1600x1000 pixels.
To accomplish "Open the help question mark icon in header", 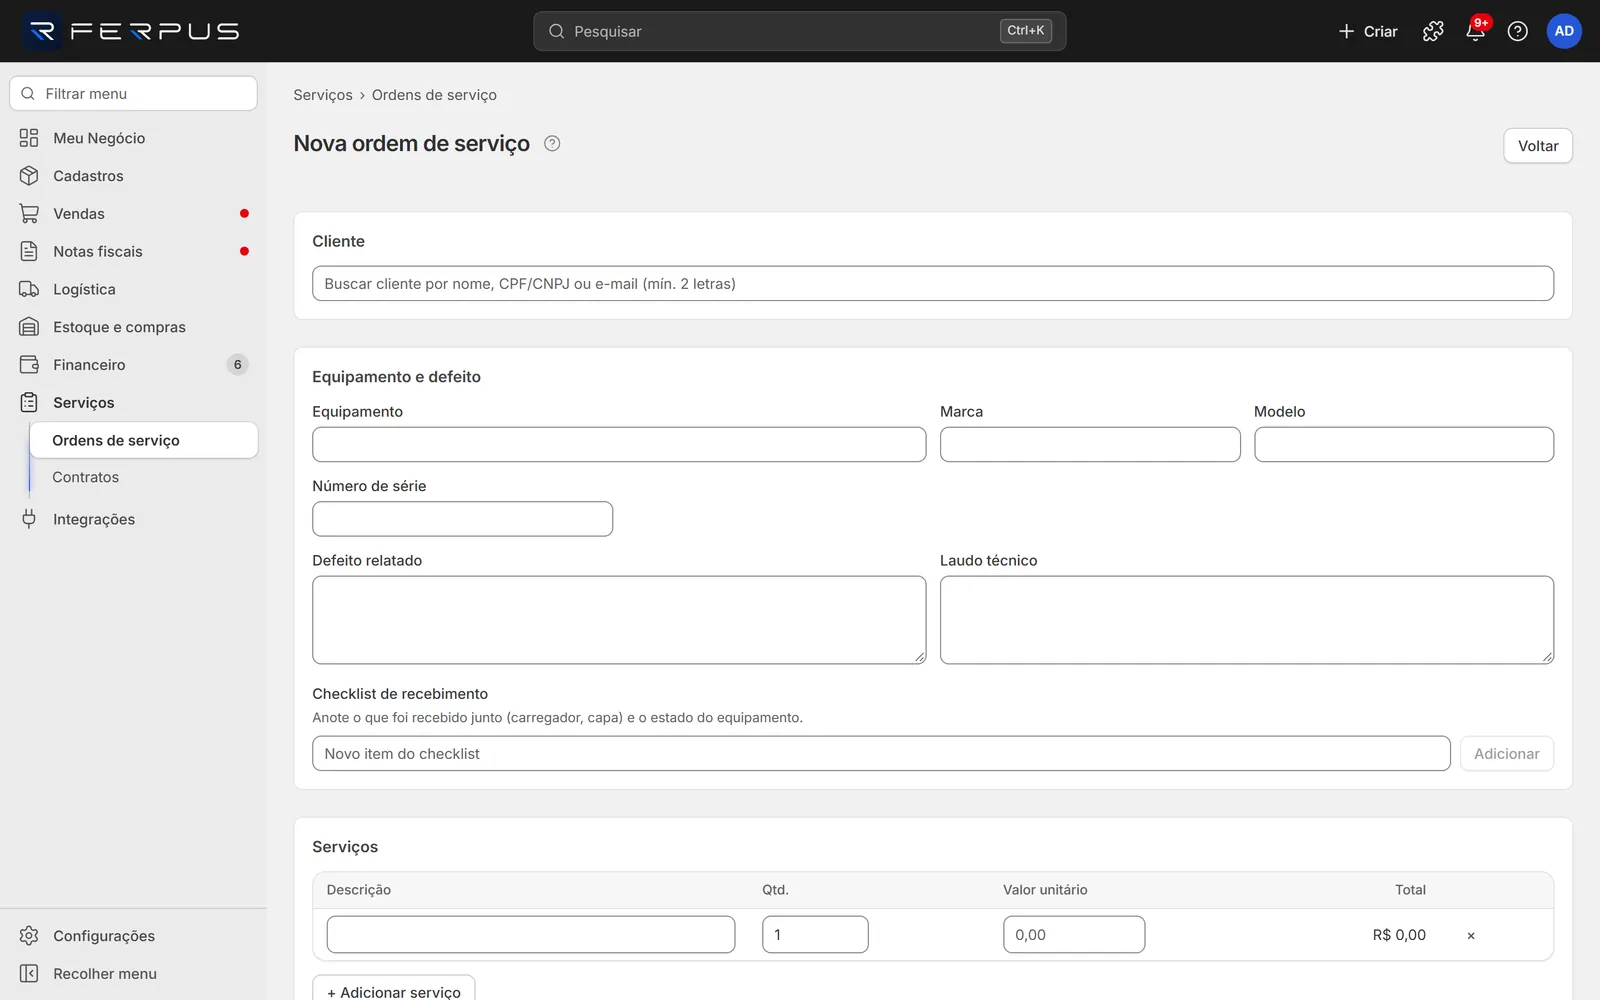I will (x=1517, y=31).
